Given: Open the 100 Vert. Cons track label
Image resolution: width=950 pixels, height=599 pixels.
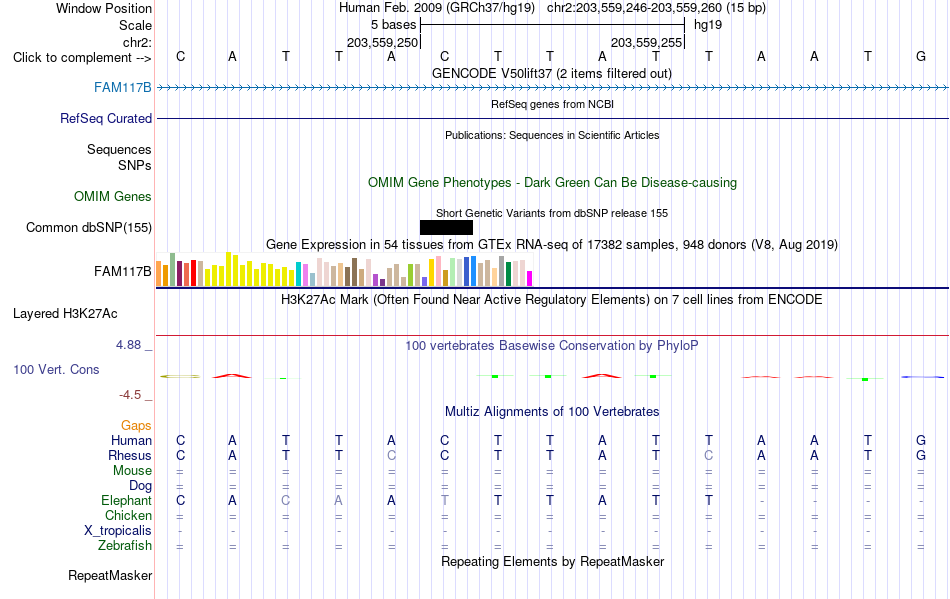Looking at the screenshot, I should click(56, 369).
